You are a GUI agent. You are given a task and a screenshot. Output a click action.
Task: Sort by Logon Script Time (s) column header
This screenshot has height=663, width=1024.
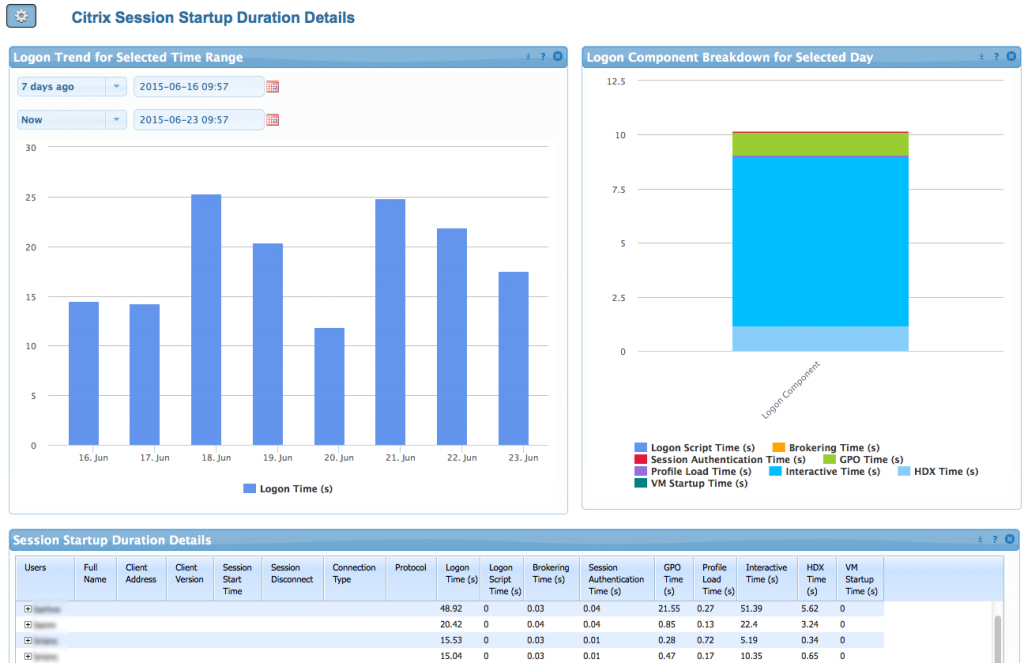[502, 578]
